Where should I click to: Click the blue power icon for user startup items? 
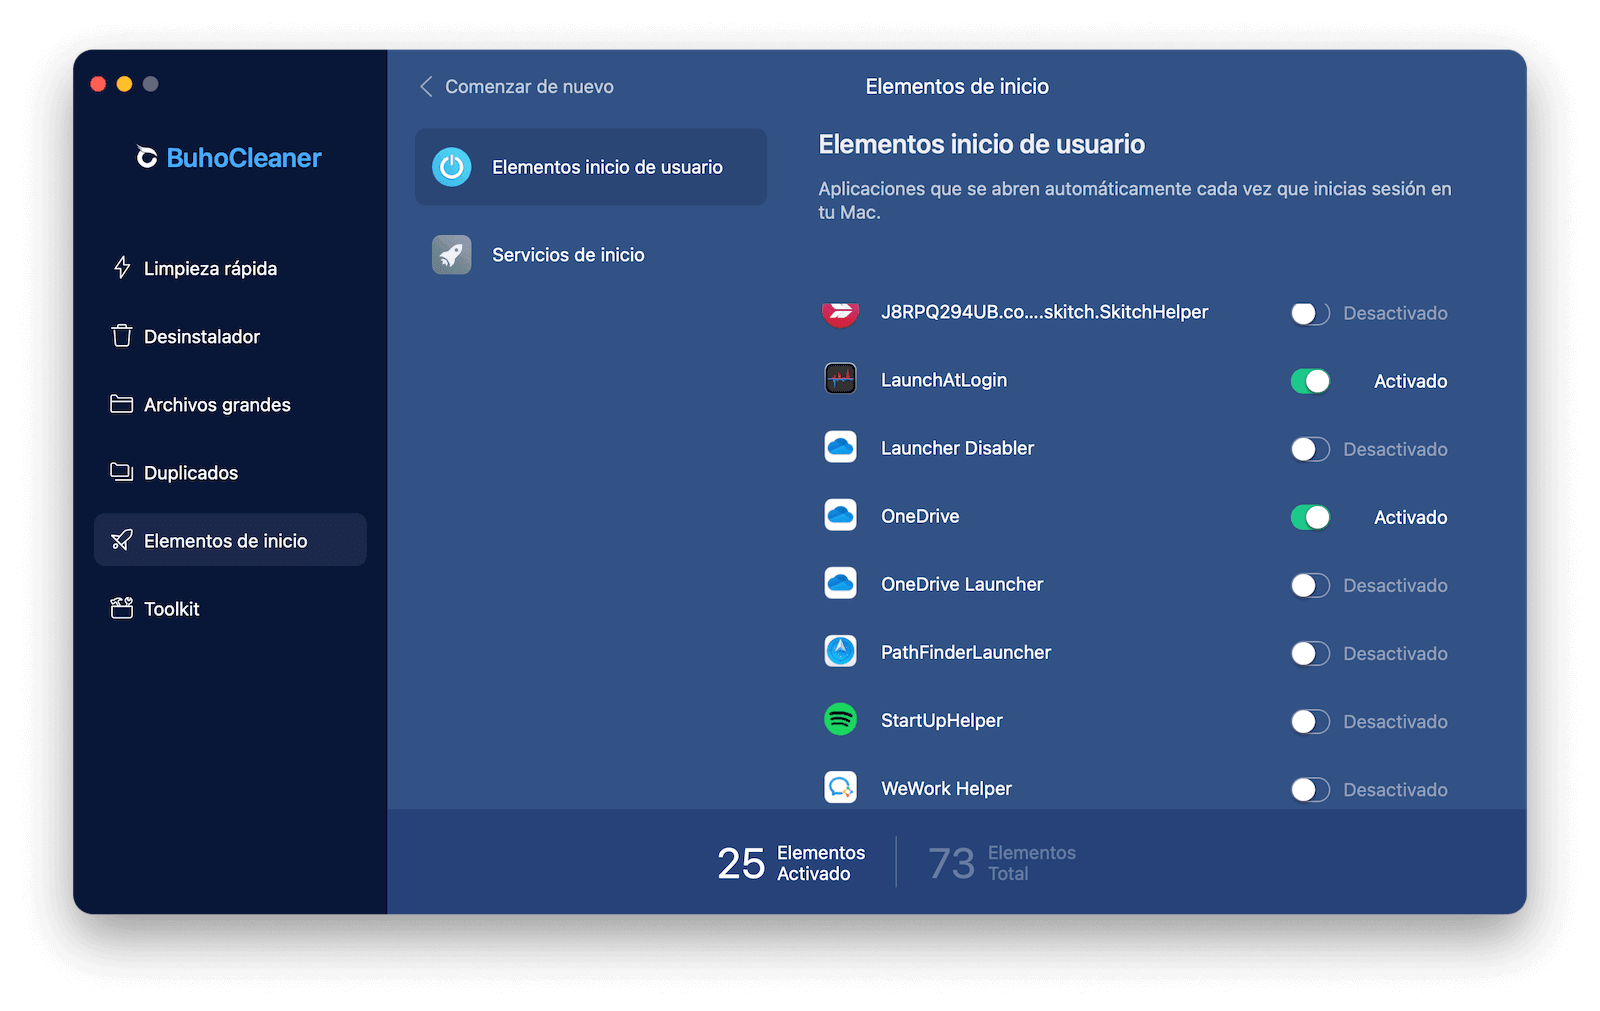tap(452, 167)
